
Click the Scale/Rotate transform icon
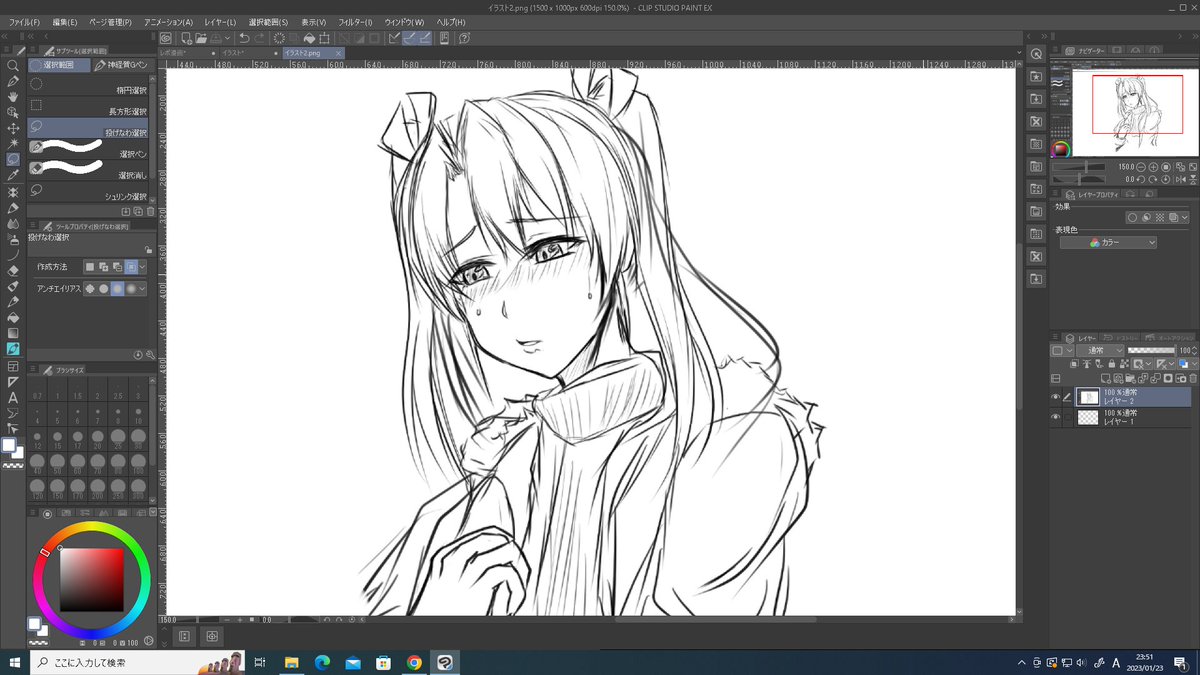point(324,38)
